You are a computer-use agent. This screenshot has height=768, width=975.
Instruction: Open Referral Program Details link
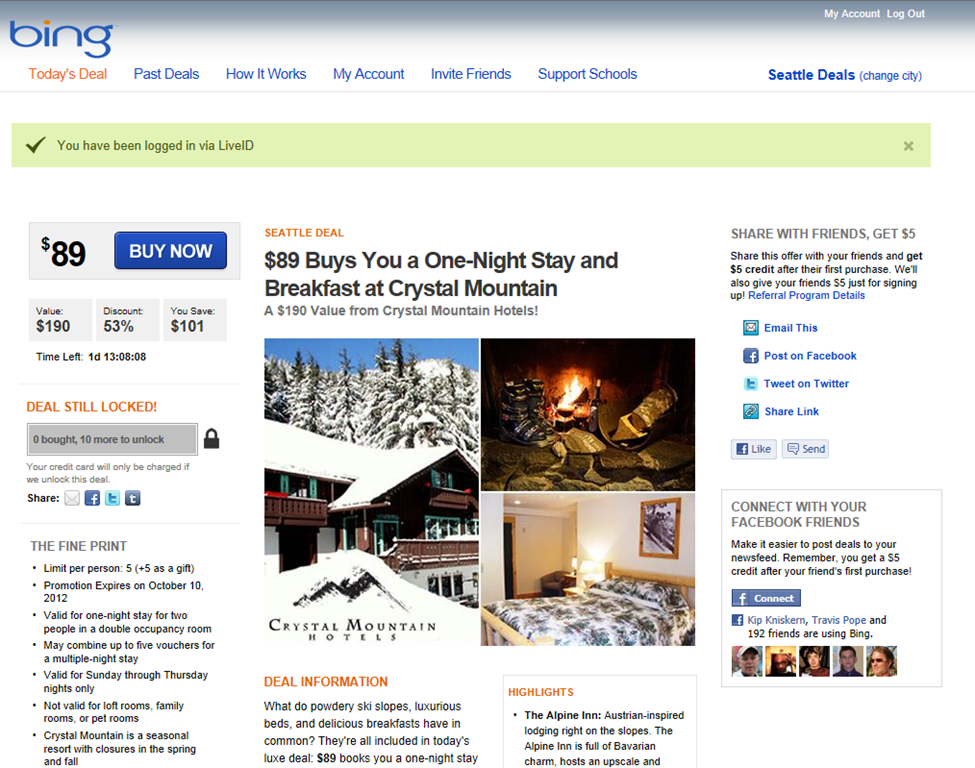(806, 295)
